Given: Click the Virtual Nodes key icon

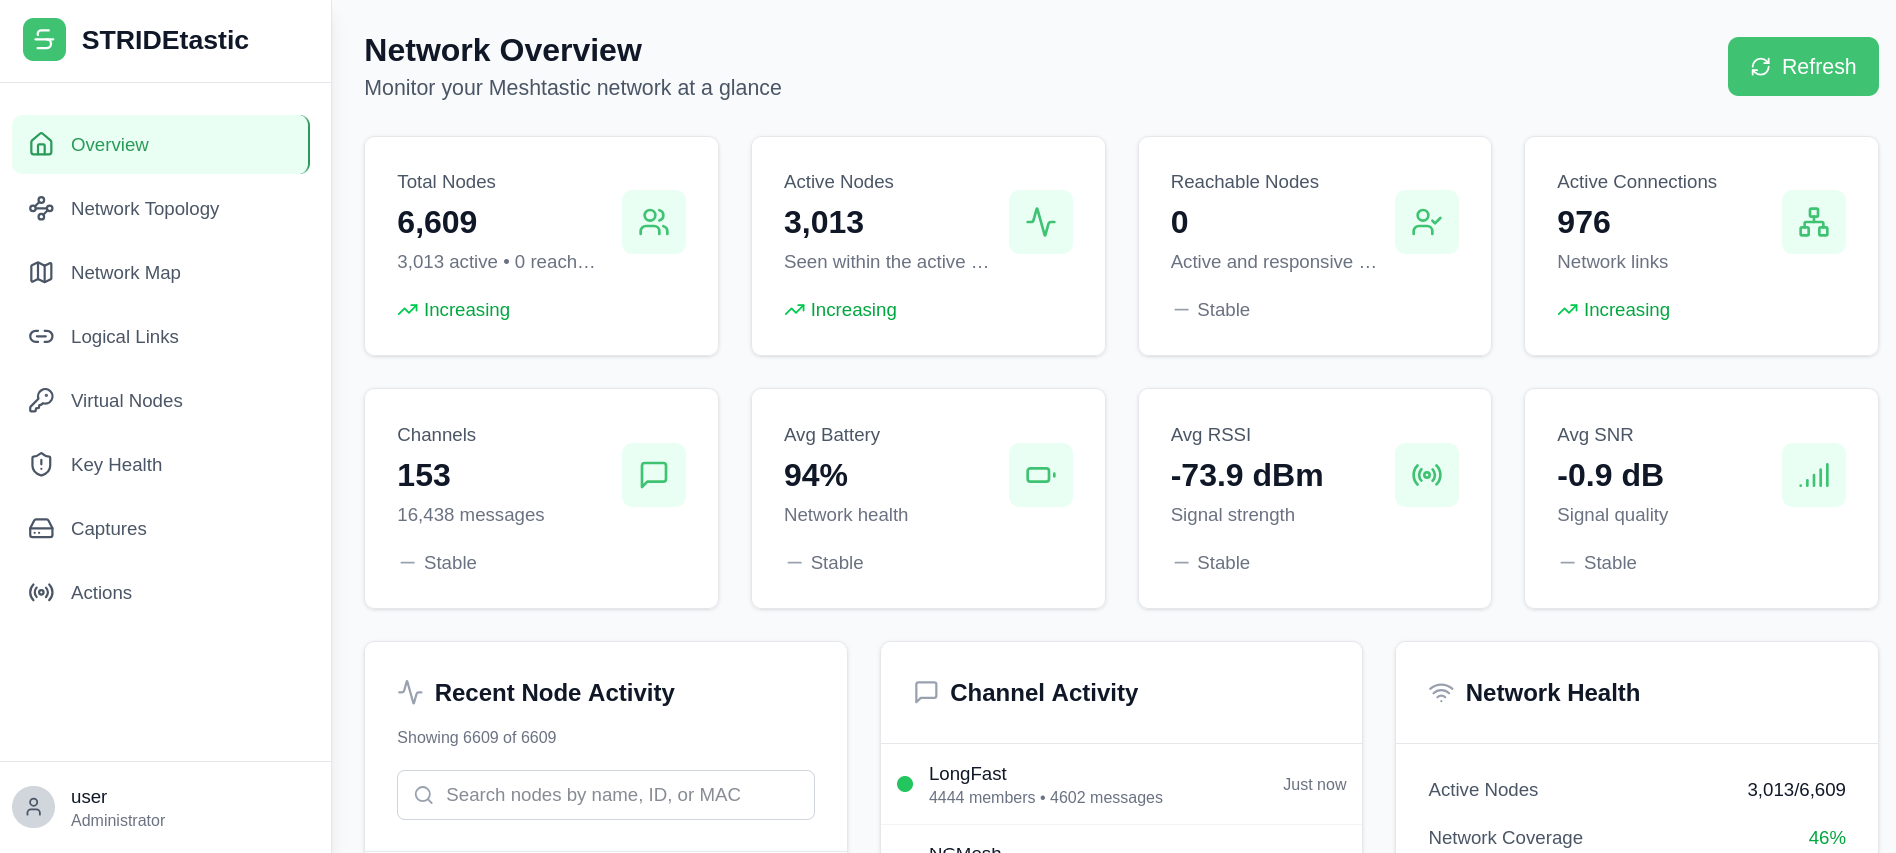Looking at the screenshot, I should tap(41, 400).
